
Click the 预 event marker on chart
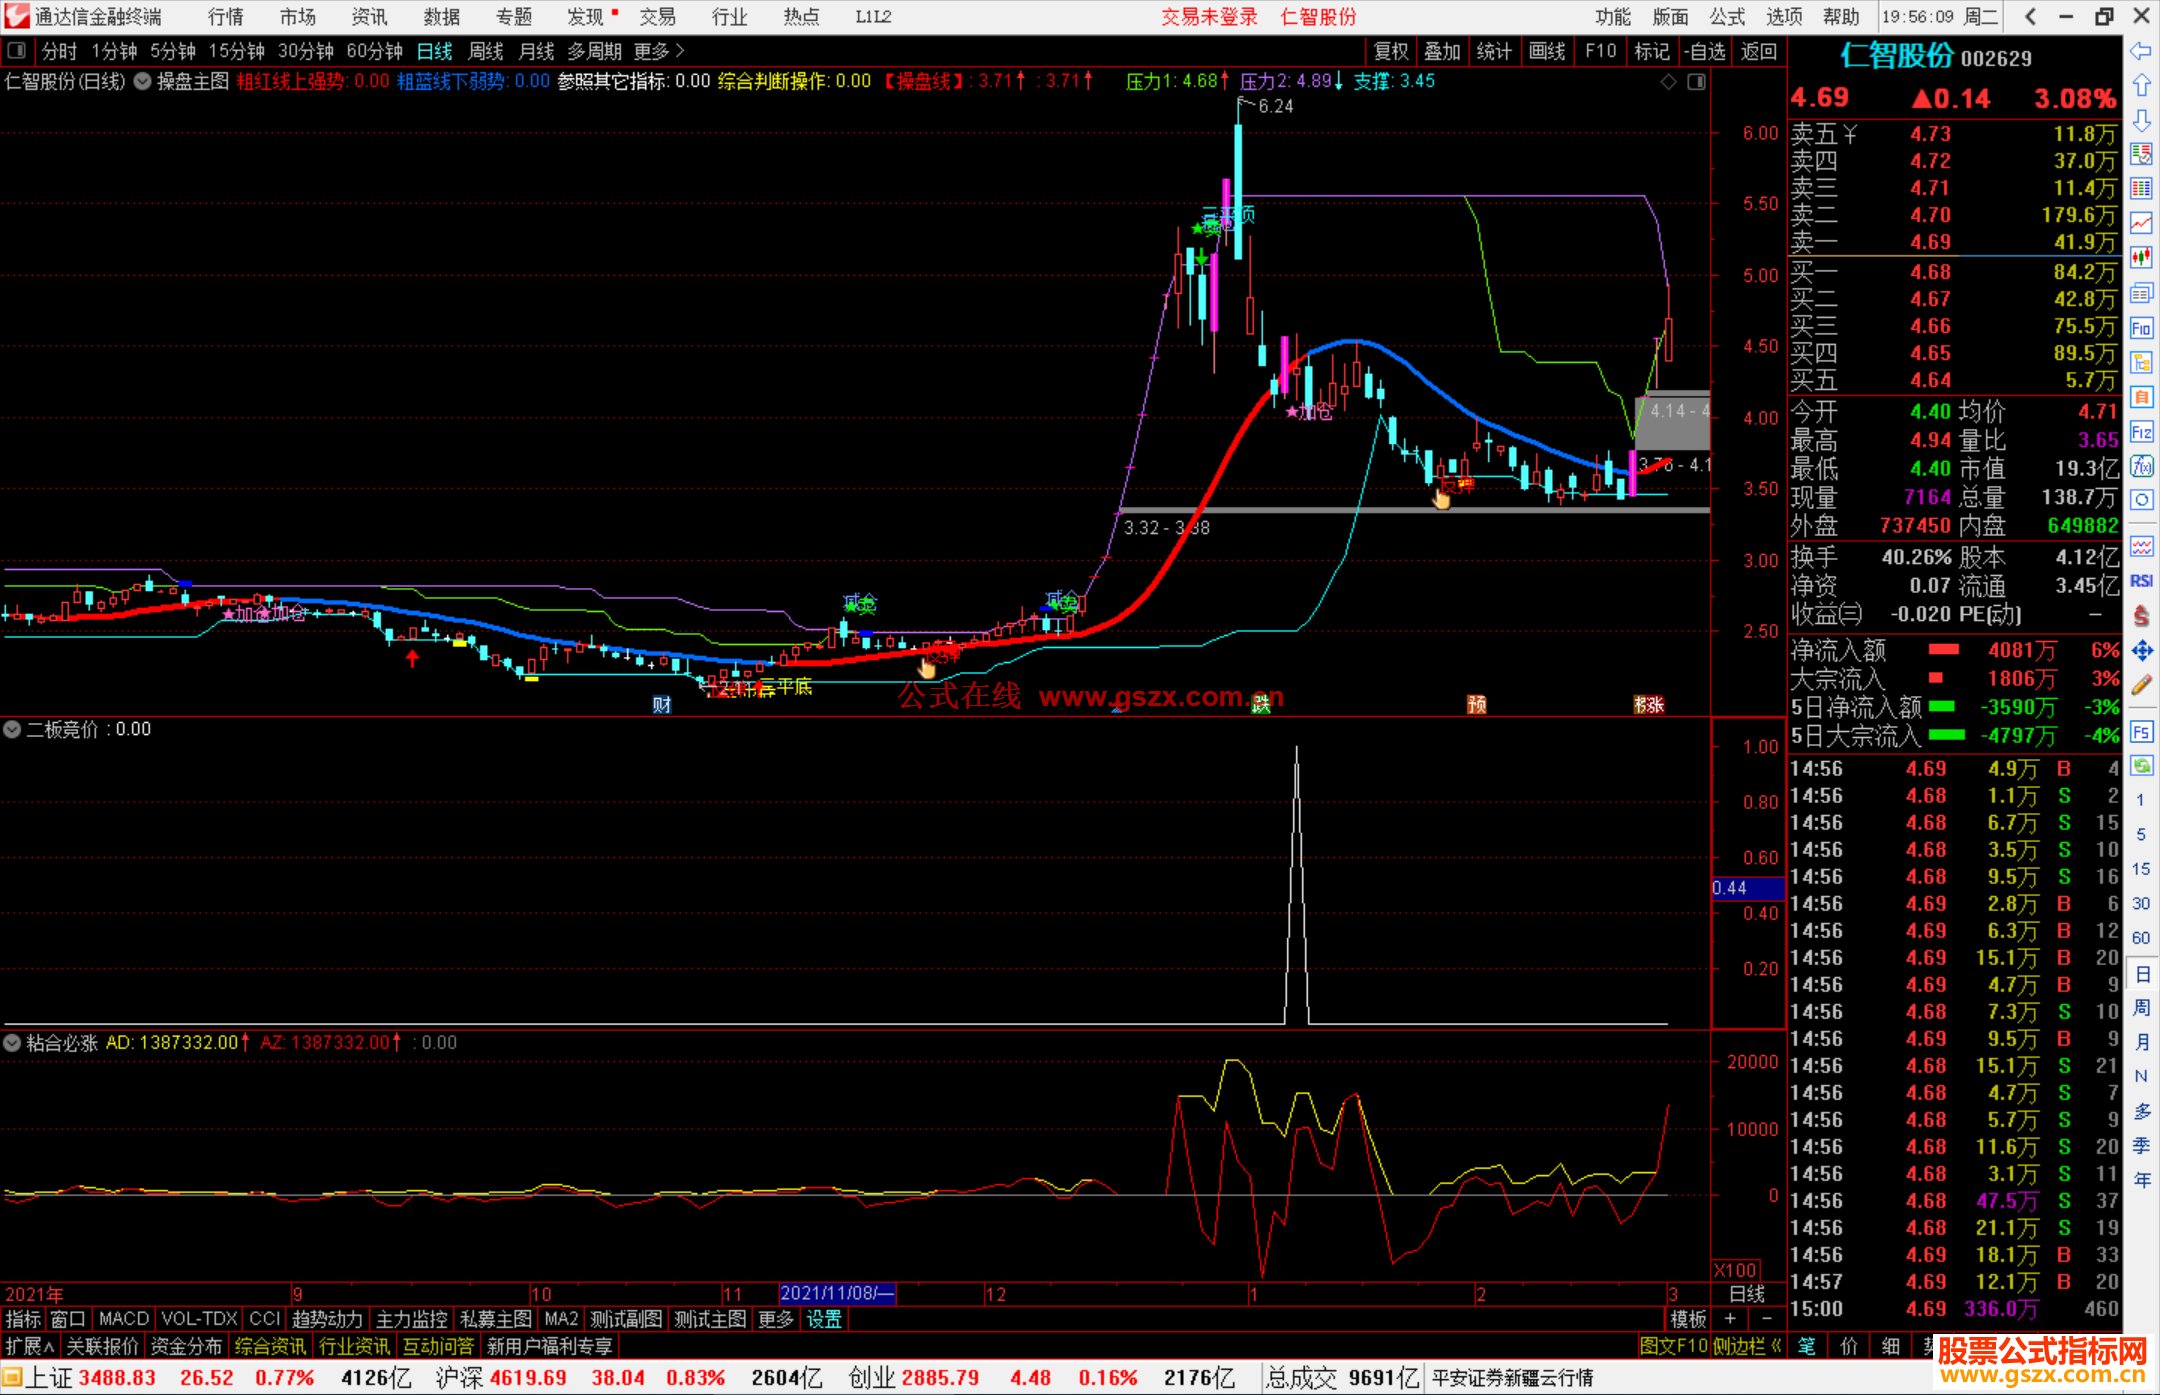[1477, 705]
